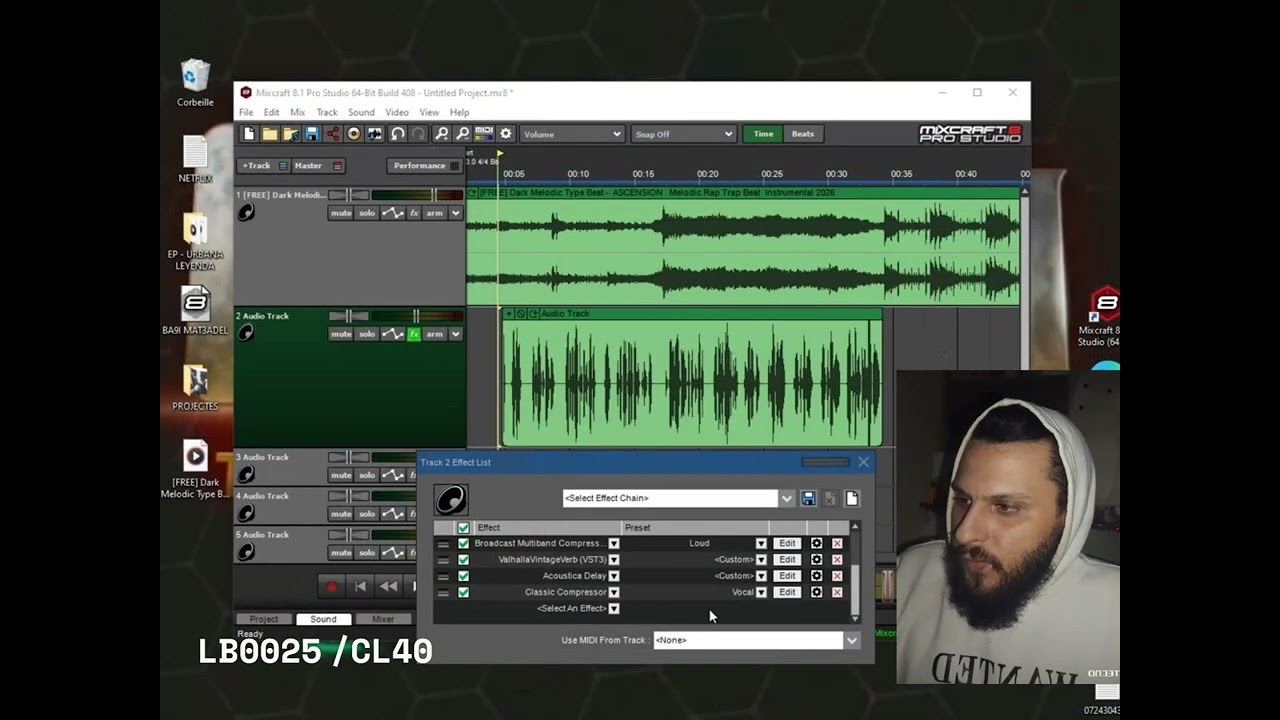Solo track 1 Dark Melodic

[x=367, y=213]
